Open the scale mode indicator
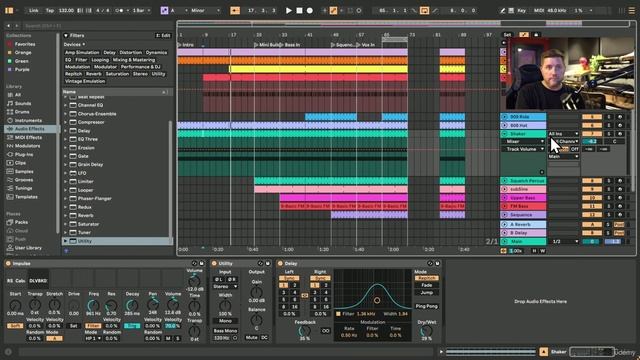This screenshot has height=360, width=640. coord(164,11)
